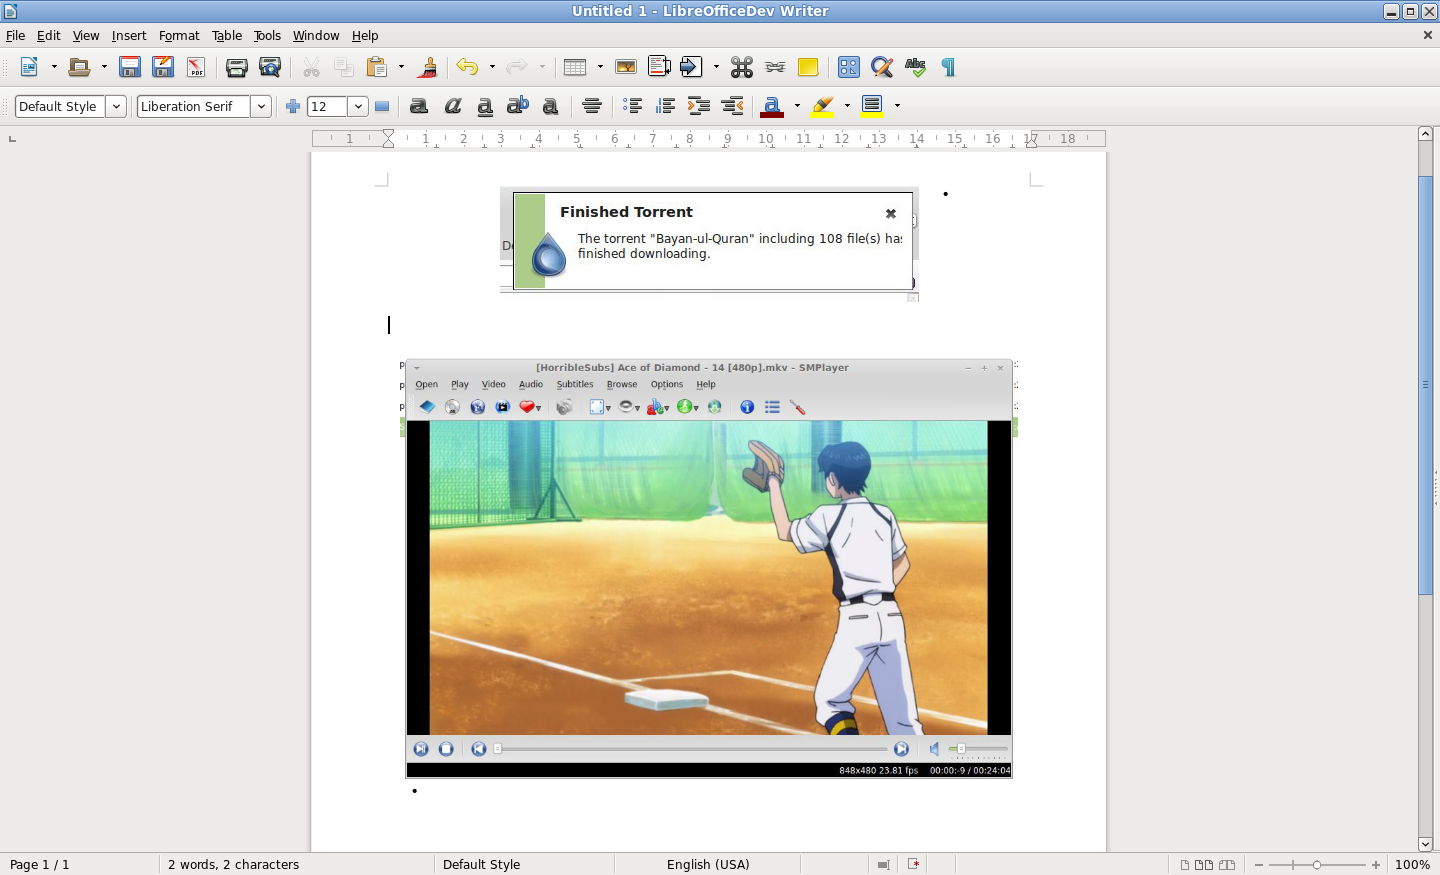Open the Format menu

(x=179, y=35)
